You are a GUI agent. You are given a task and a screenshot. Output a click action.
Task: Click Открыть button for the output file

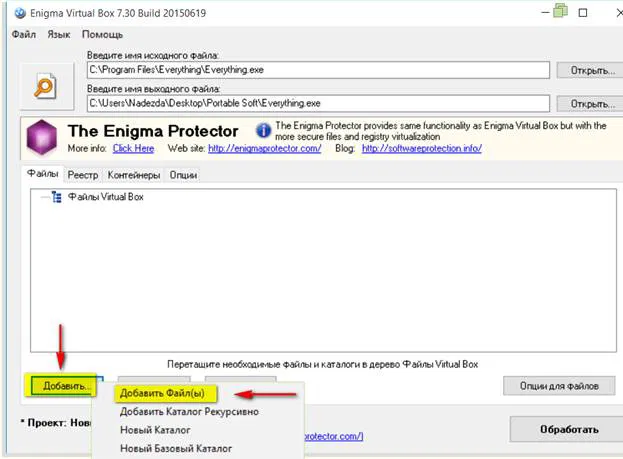tap(590, 104)
